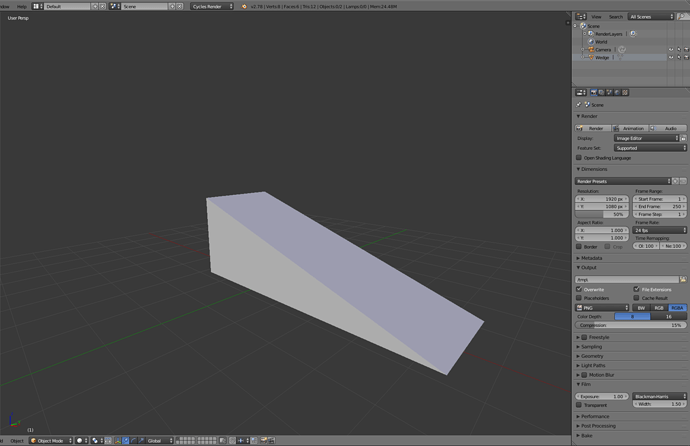Image resolution: width=690 pixels, height=446 pixels.
Task: Expand the Sampling panel
Action: [x=631, y=347]
